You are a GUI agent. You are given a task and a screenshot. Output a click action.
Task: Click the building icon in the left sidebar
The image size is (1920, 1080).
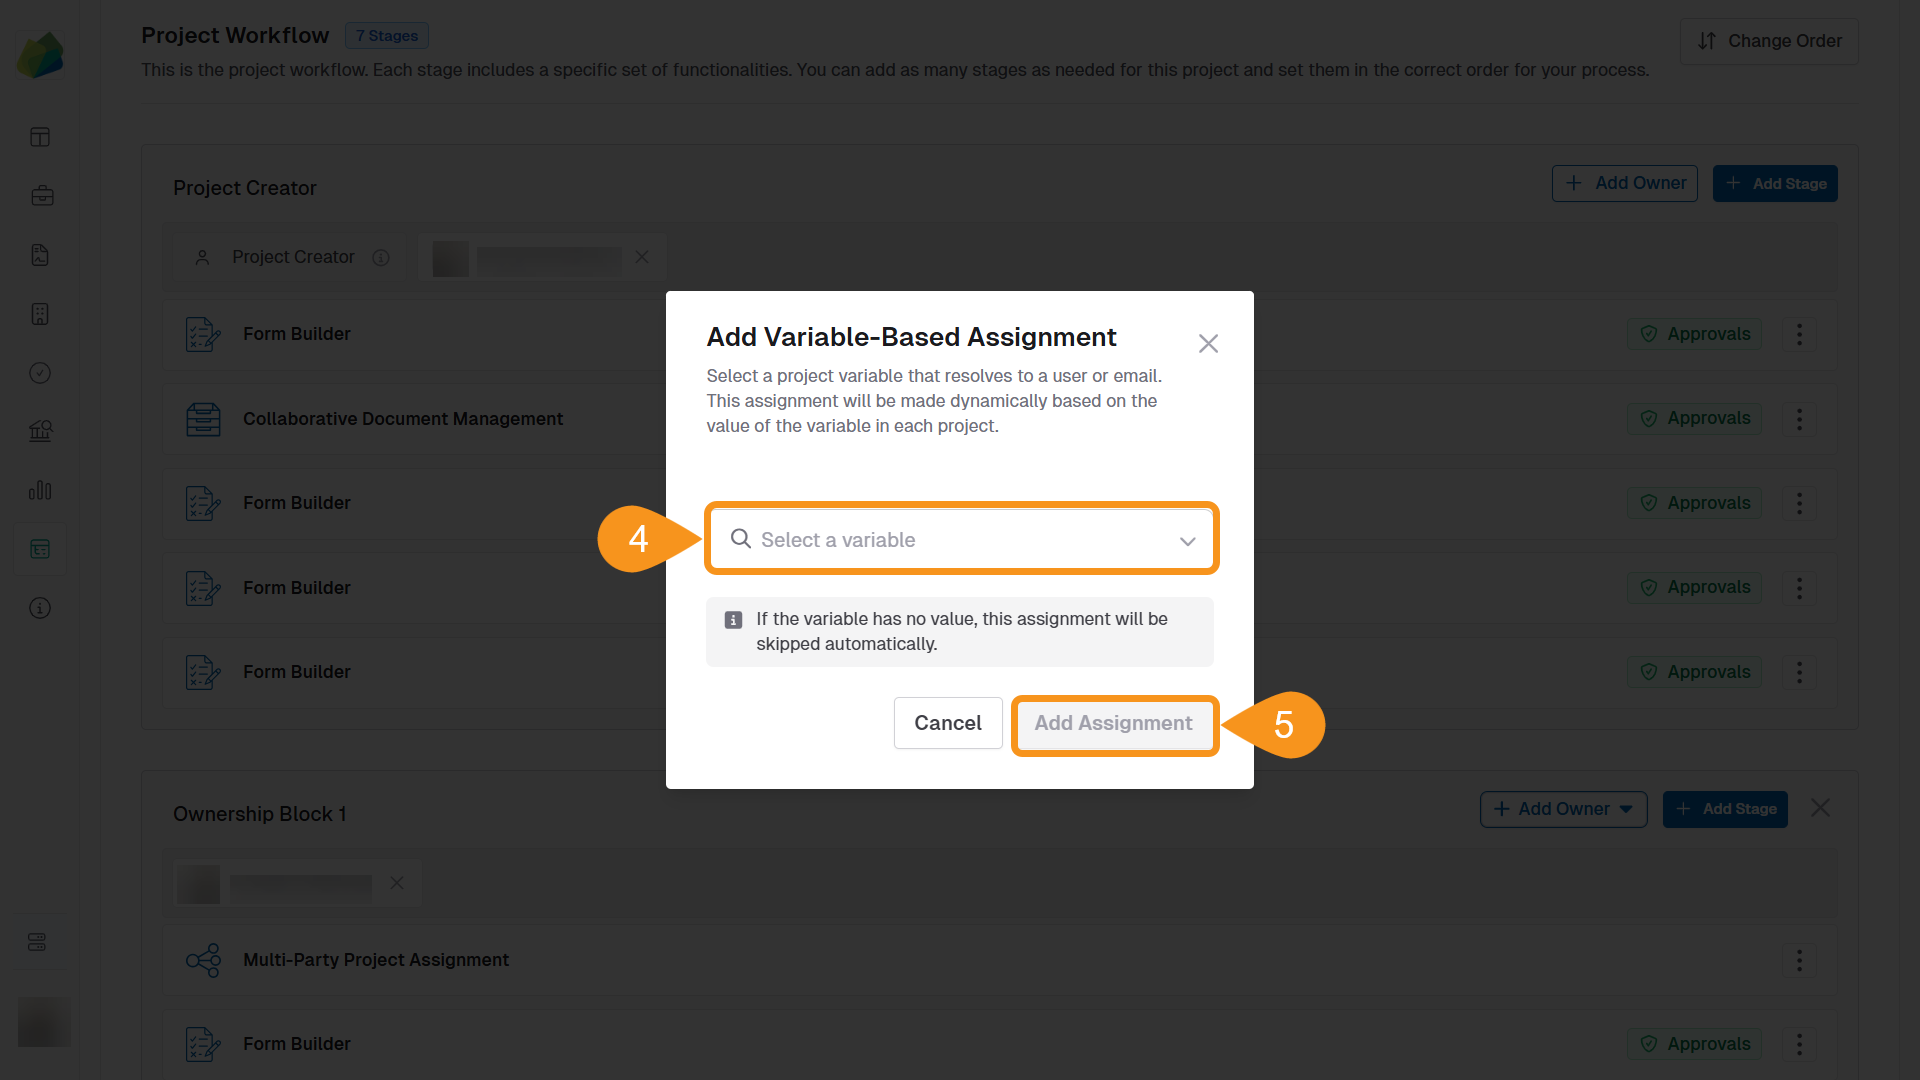[40, 314]
